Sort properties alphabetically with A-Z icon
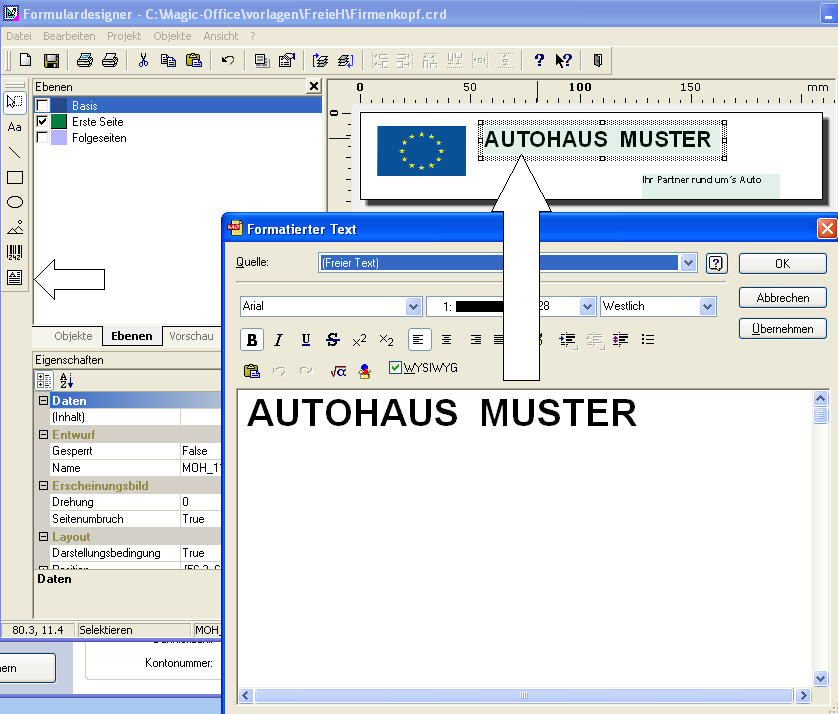838x714 pixels. [x=66, y=381]
